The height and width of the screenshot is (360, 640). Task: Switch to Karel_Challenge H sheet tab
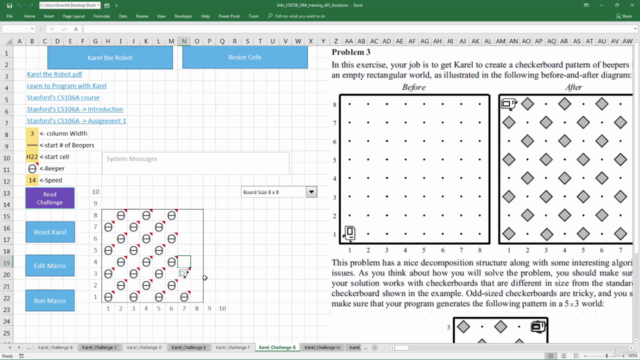(x=322, y=348)
